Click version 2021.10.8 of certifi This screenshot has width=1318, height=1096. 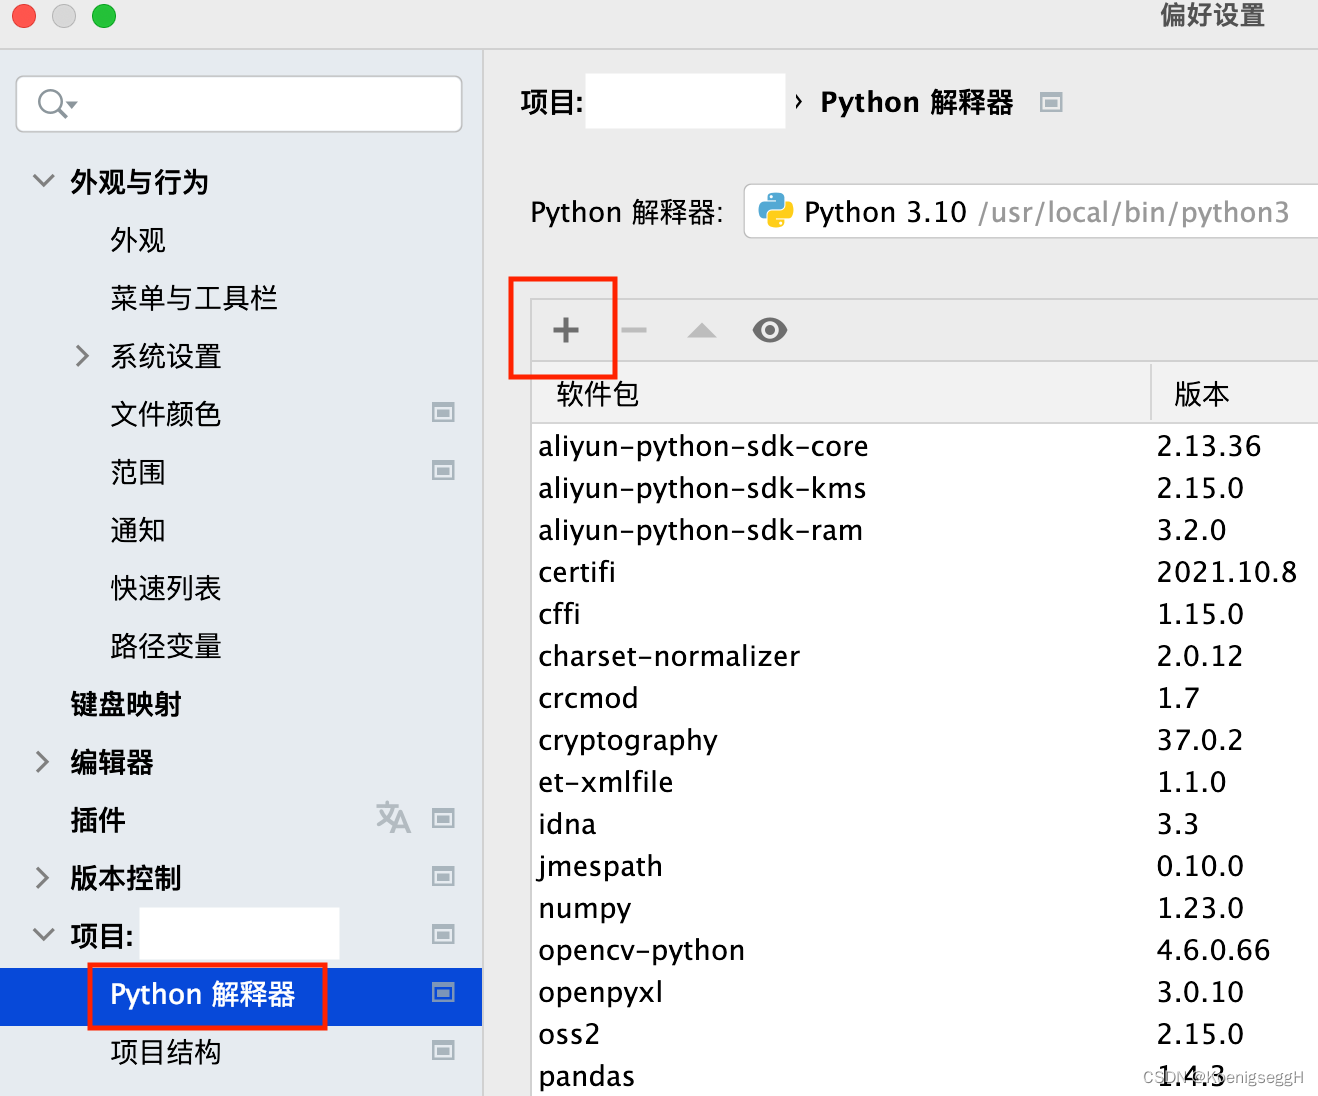click(1227, 572)
